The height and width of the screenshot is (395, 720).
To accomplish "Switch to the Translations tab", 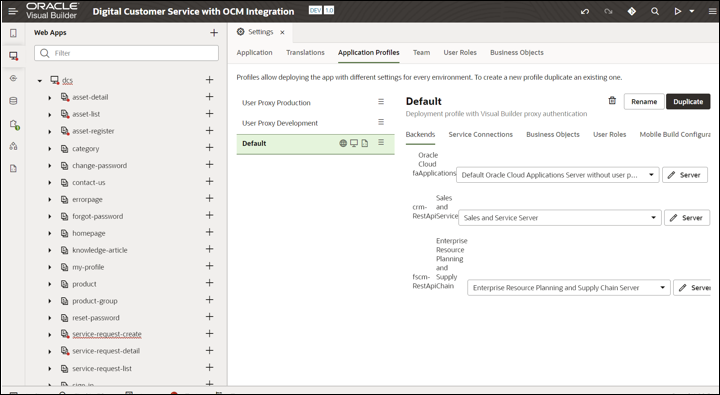I will click(x=305, y=52).
